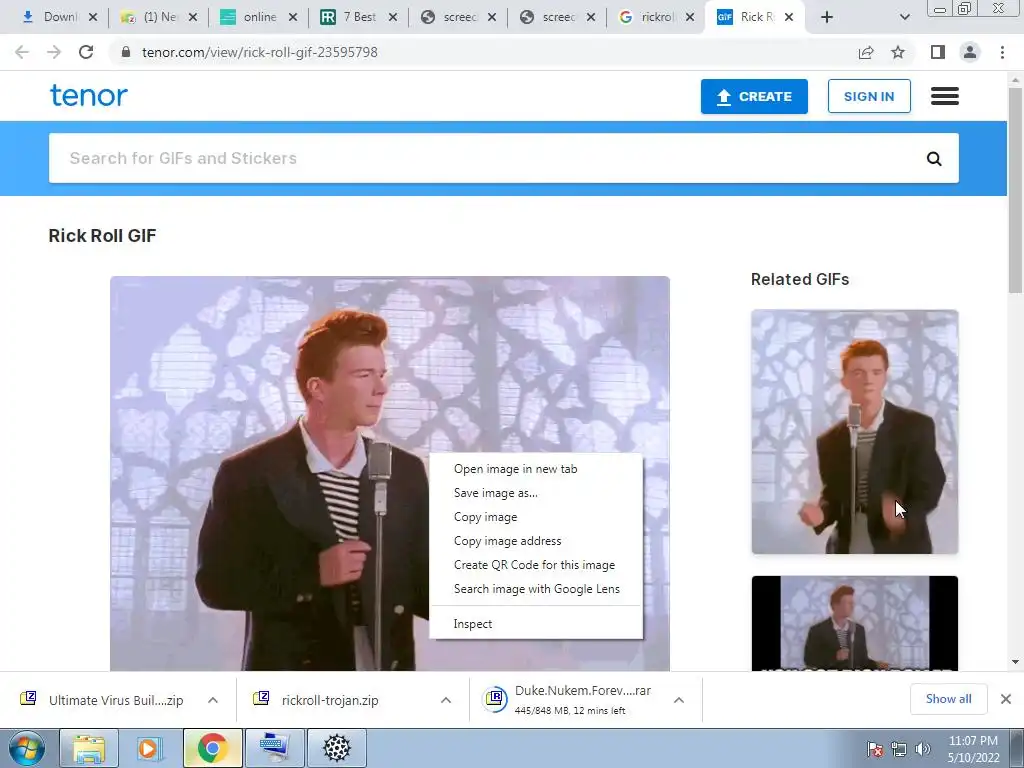Viewport: 1024px width, 768px height.
Task: Click the scrollbar down arrow
Action: click(1015, 662)
